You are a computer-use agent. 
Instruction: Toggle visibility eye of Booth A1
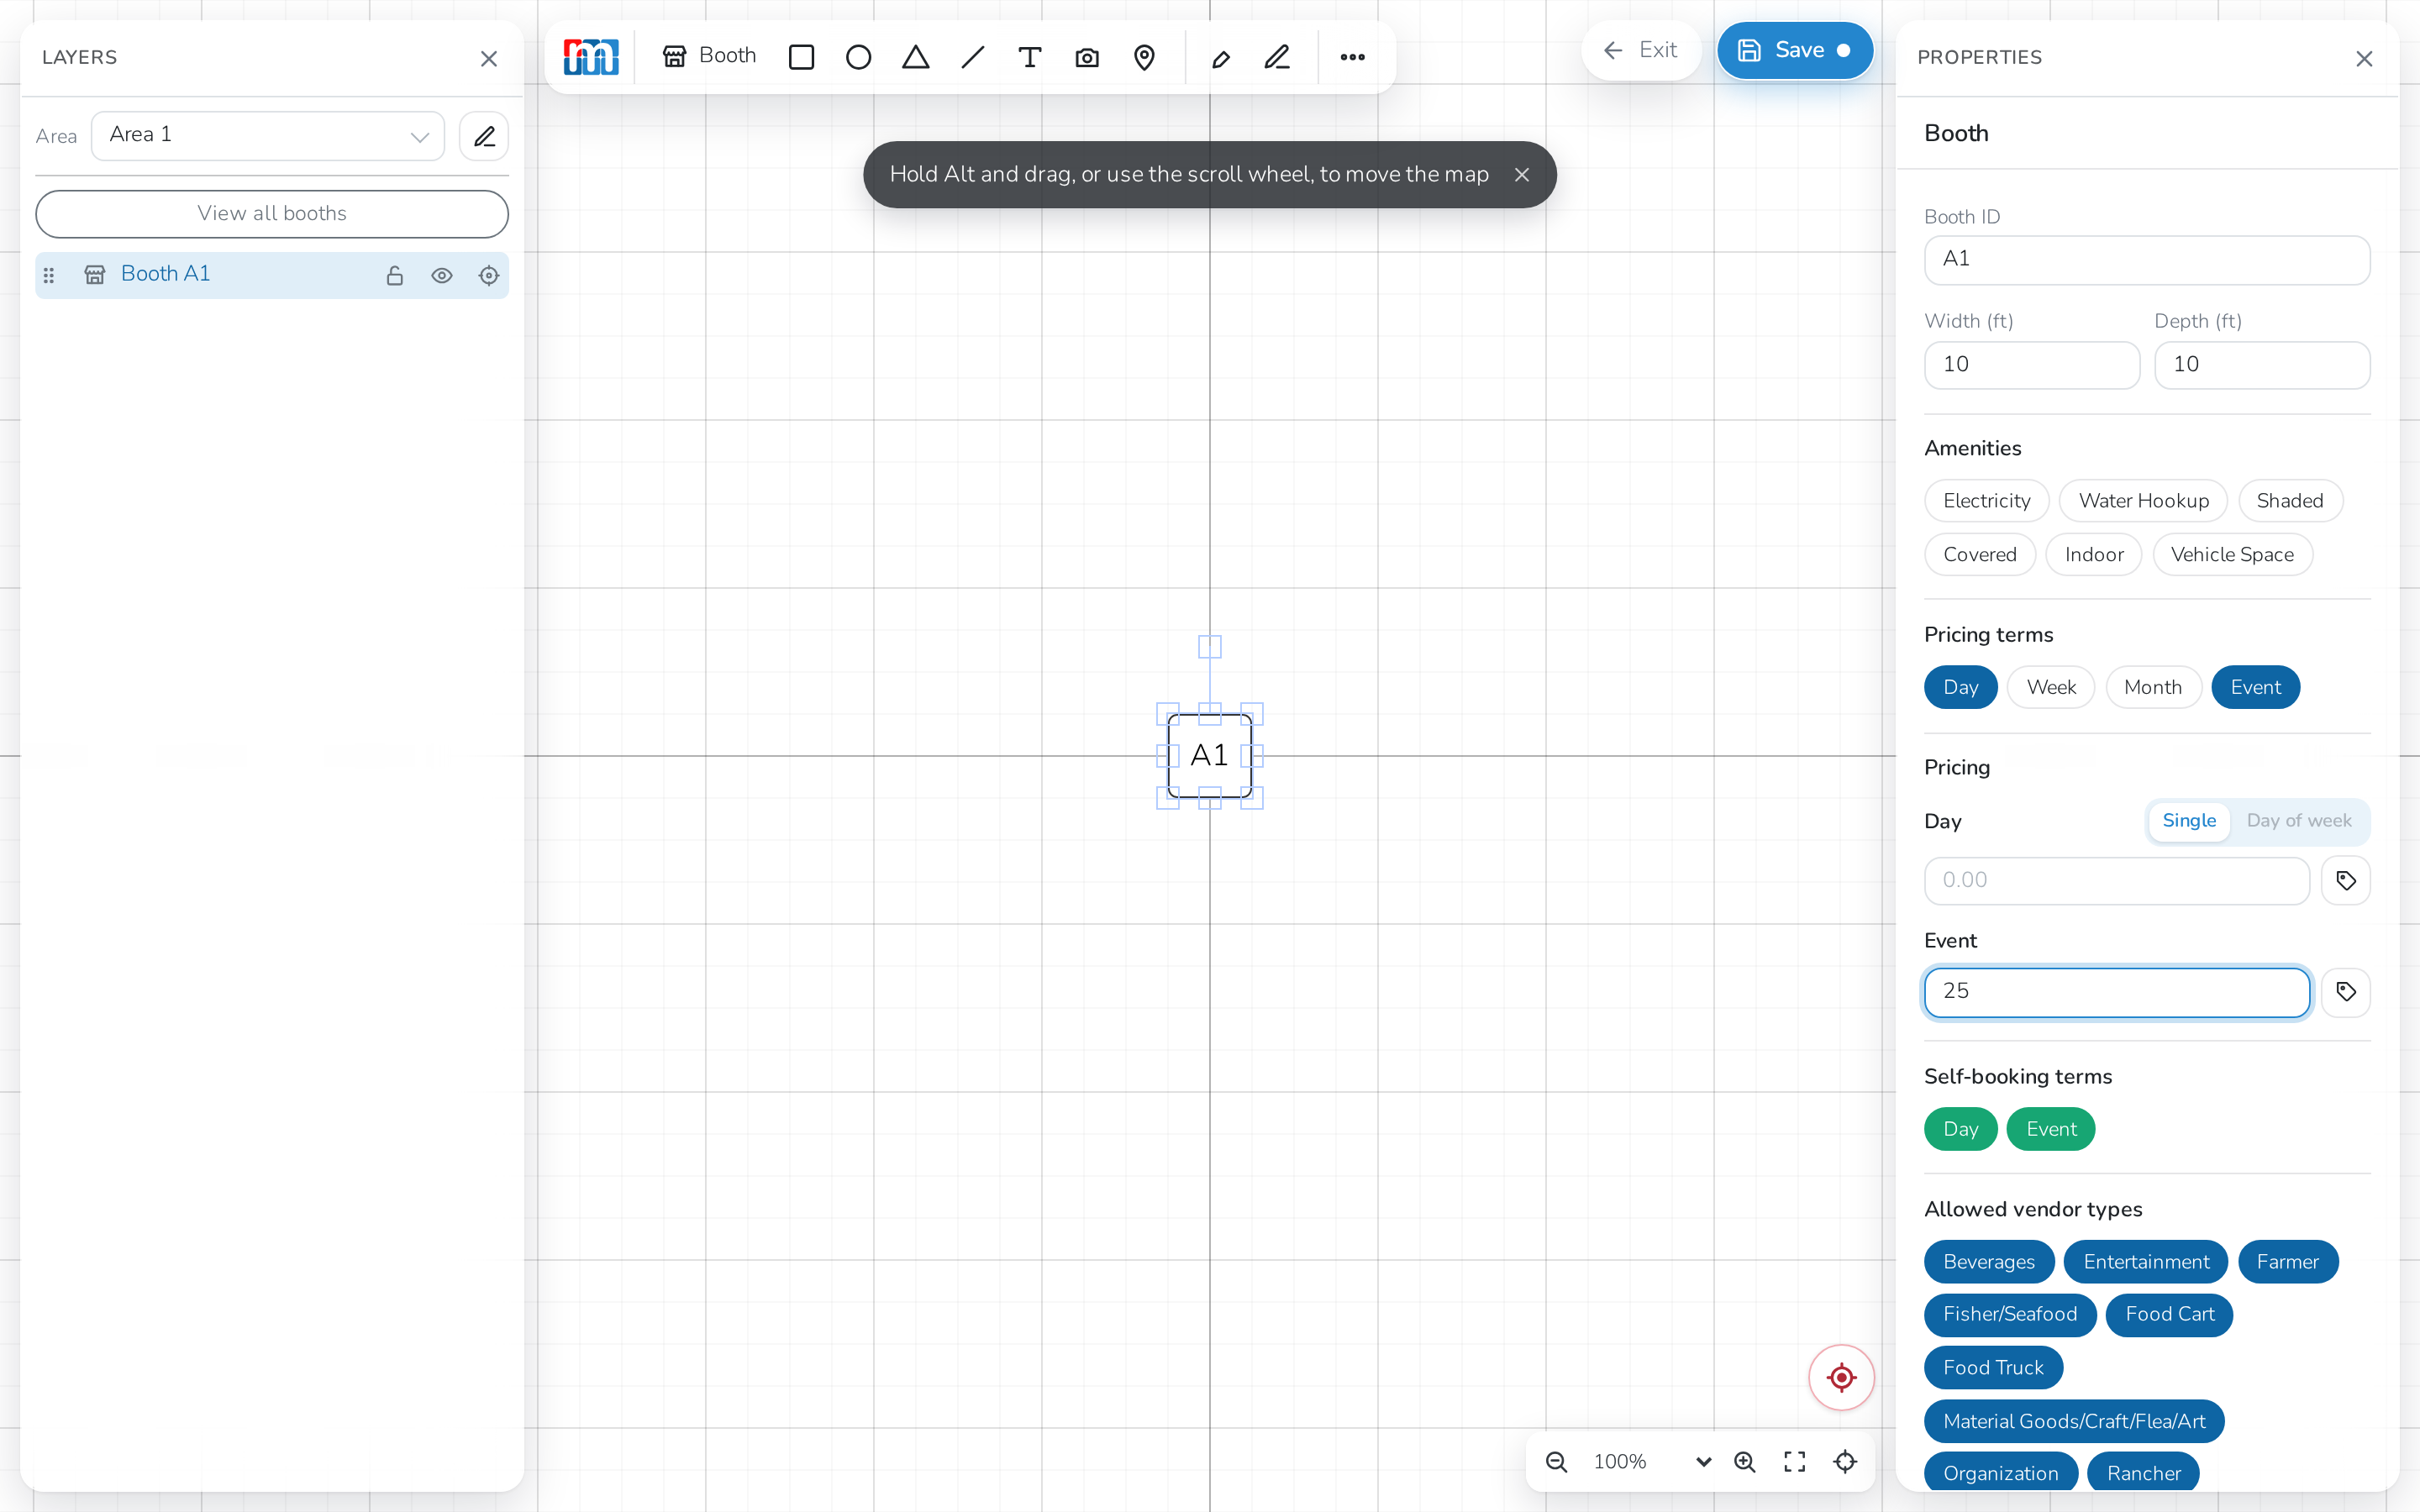click(x=442, y=275)
